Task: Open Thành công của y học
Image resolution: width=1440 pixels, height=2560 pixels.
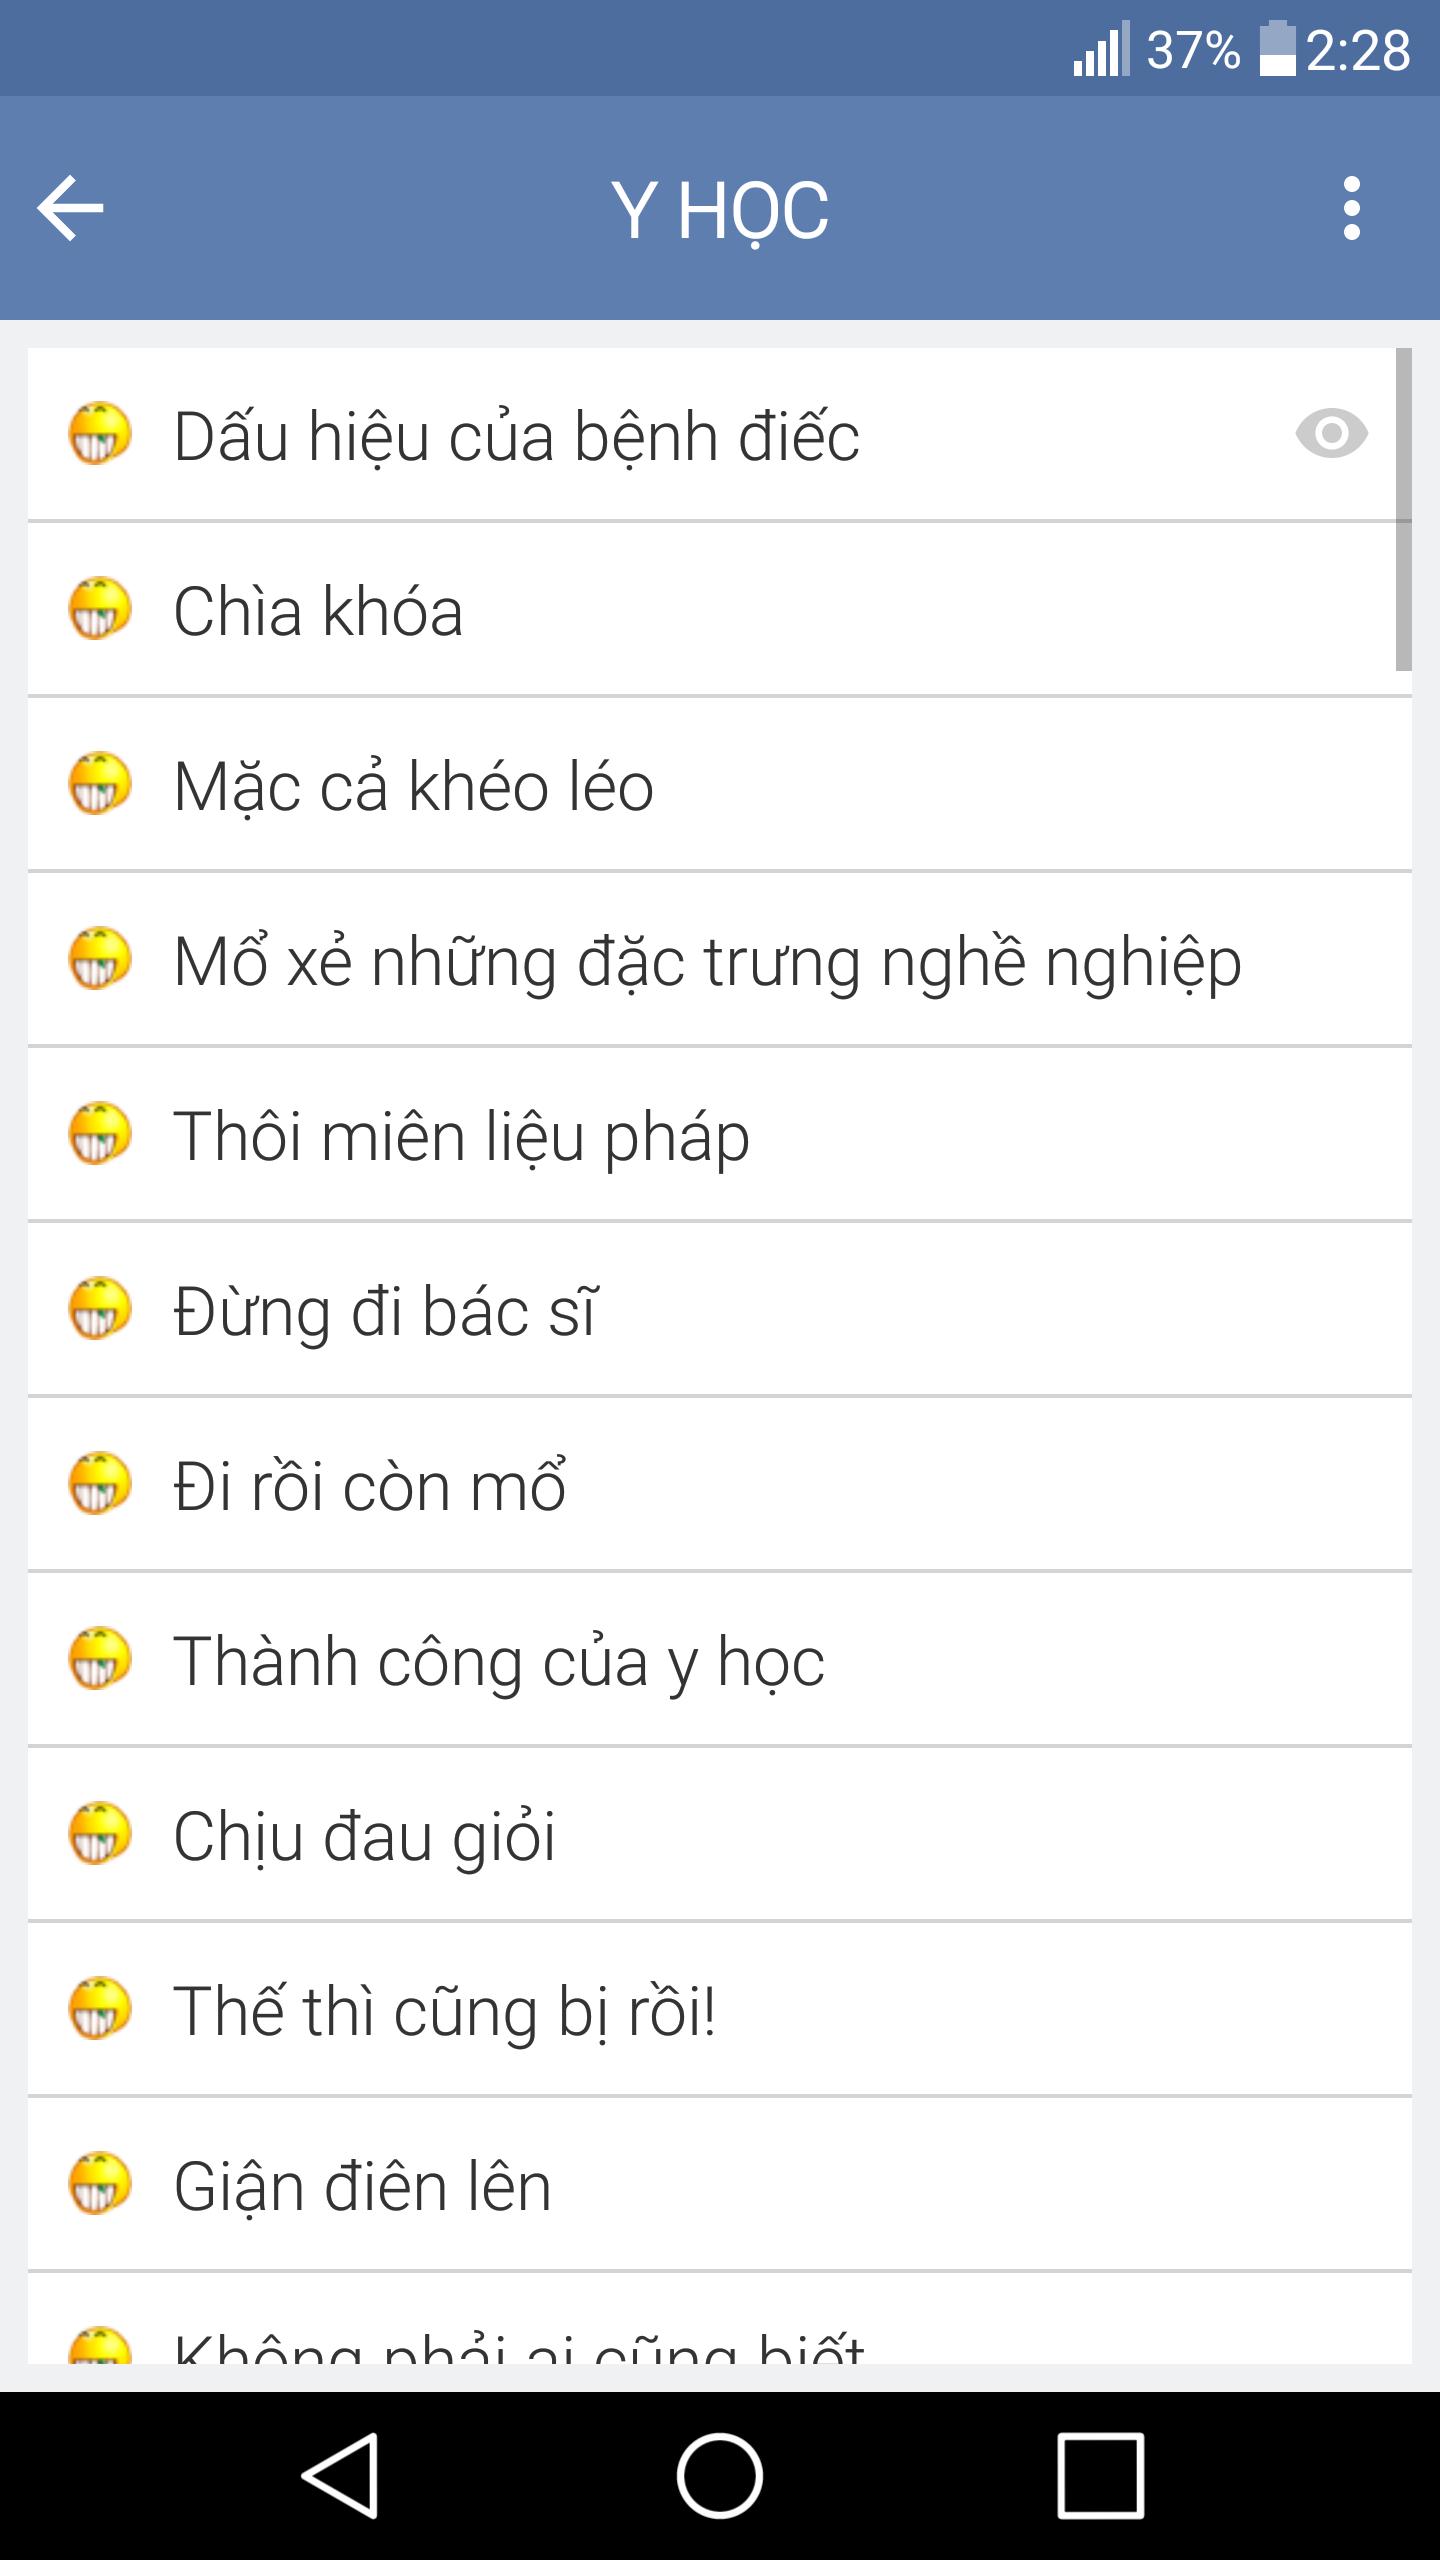Action: [x=720, y=1659]
